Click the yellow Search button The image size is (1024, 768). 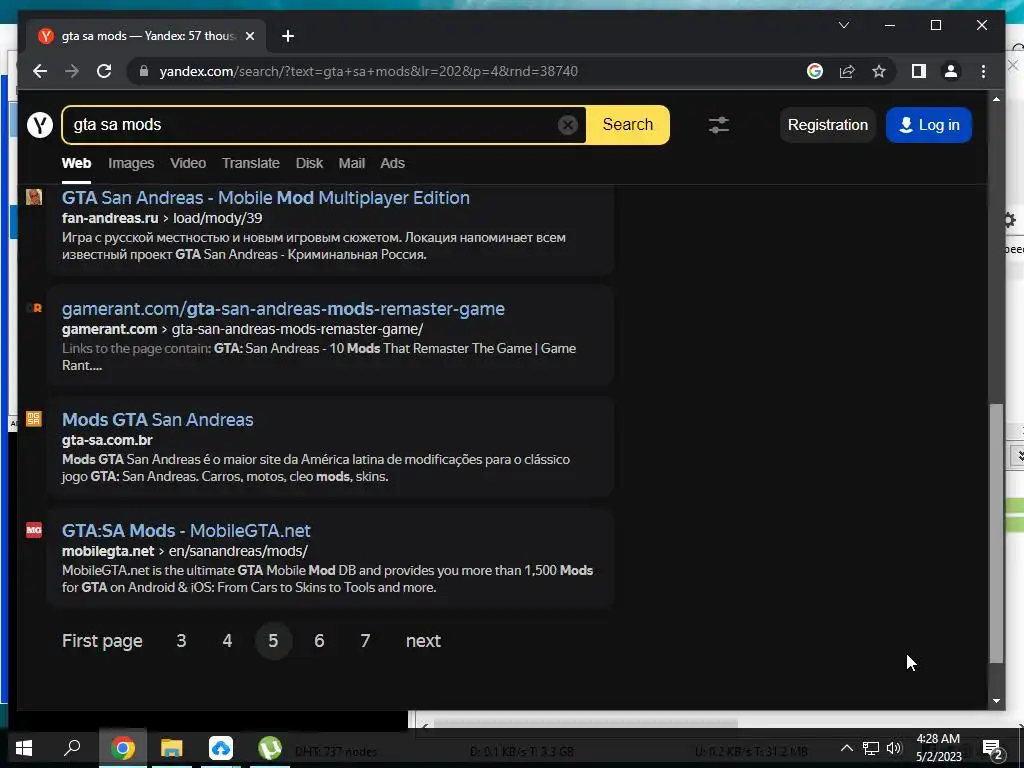[628, 125]
